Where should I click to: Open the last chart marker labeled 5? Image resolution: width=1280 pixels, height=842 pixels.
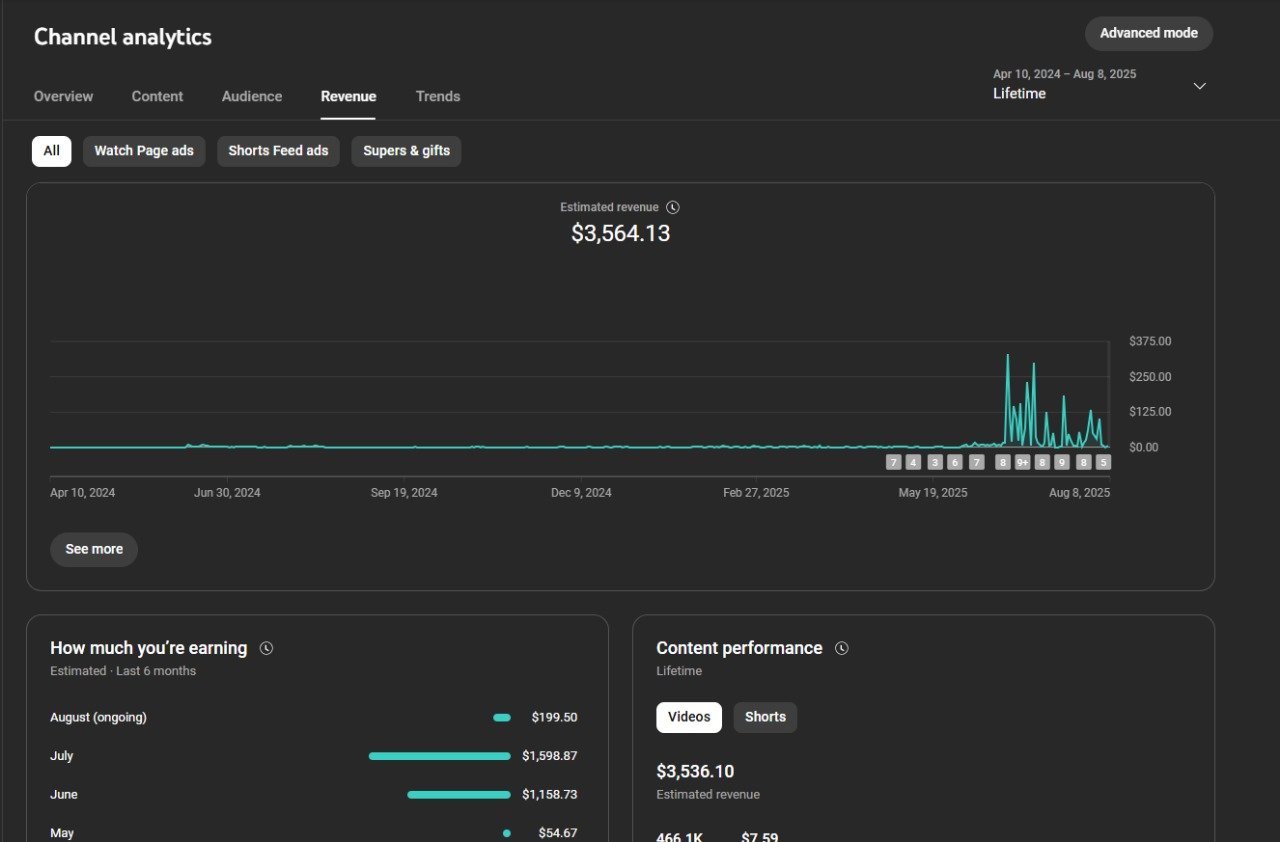click(x=1103, y=462)
